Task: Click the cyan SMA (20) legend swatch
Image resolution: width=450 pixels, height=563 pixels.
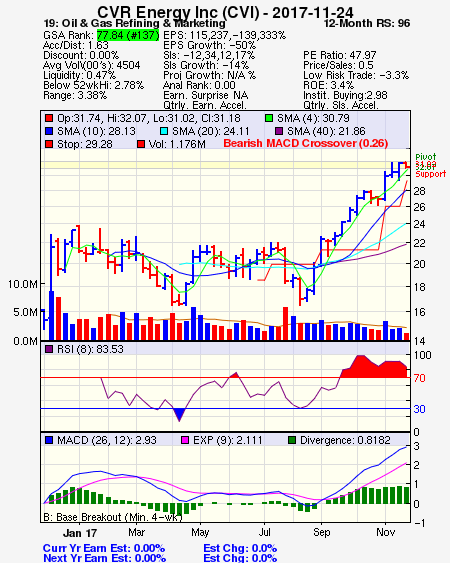Action: (164, 131)
